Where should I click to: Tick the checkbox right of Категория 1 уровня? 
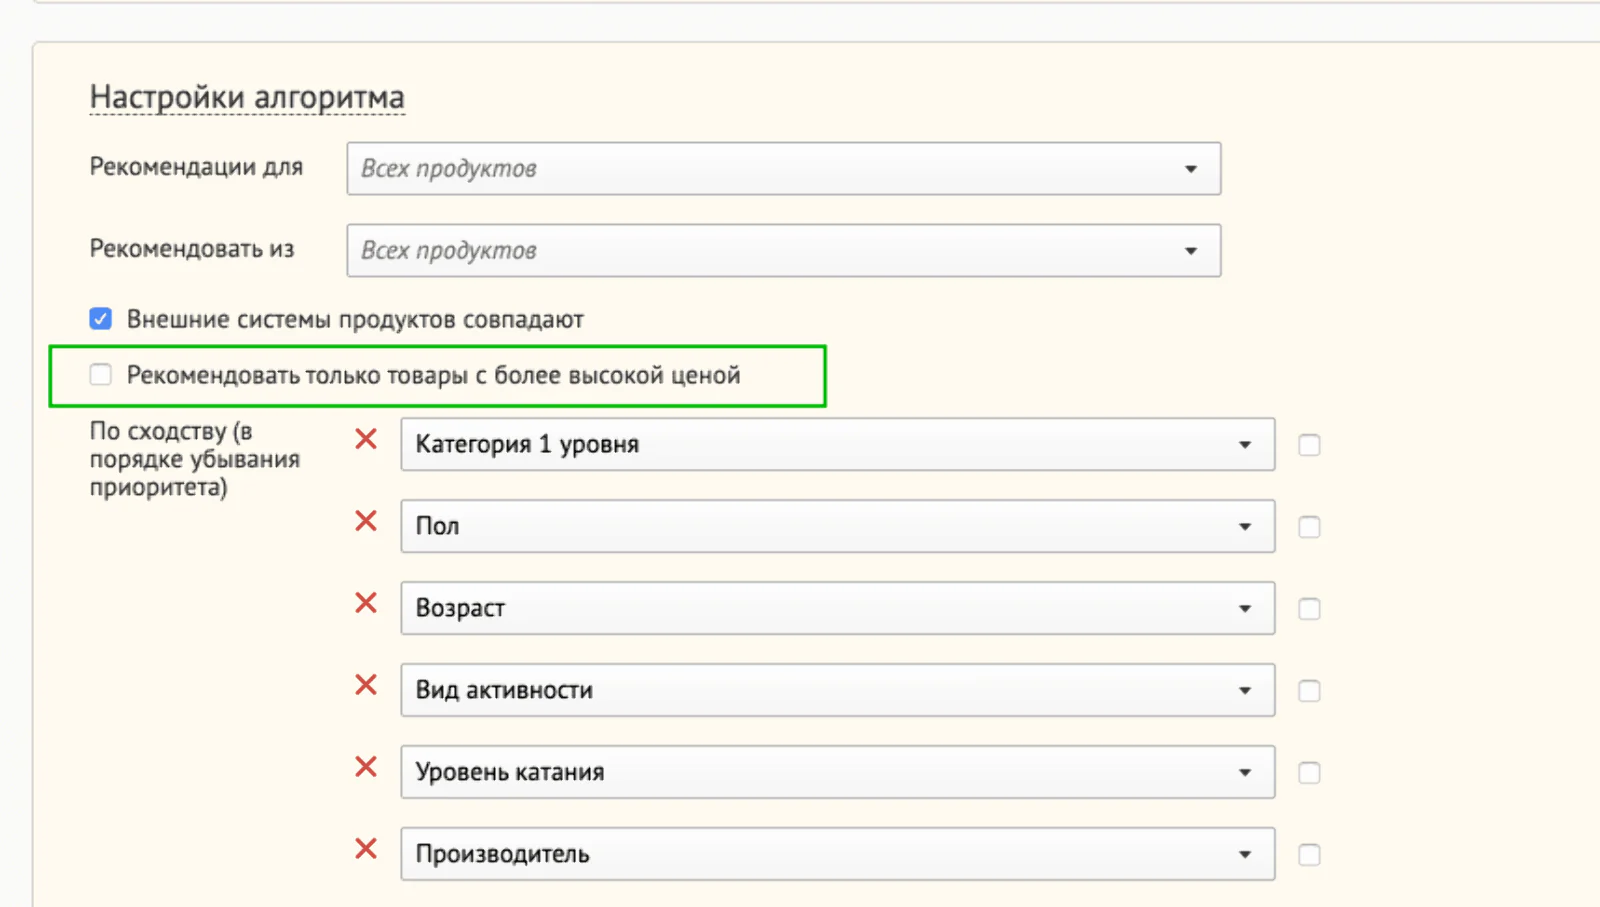pyautogui.click(x=1309, y=445)
